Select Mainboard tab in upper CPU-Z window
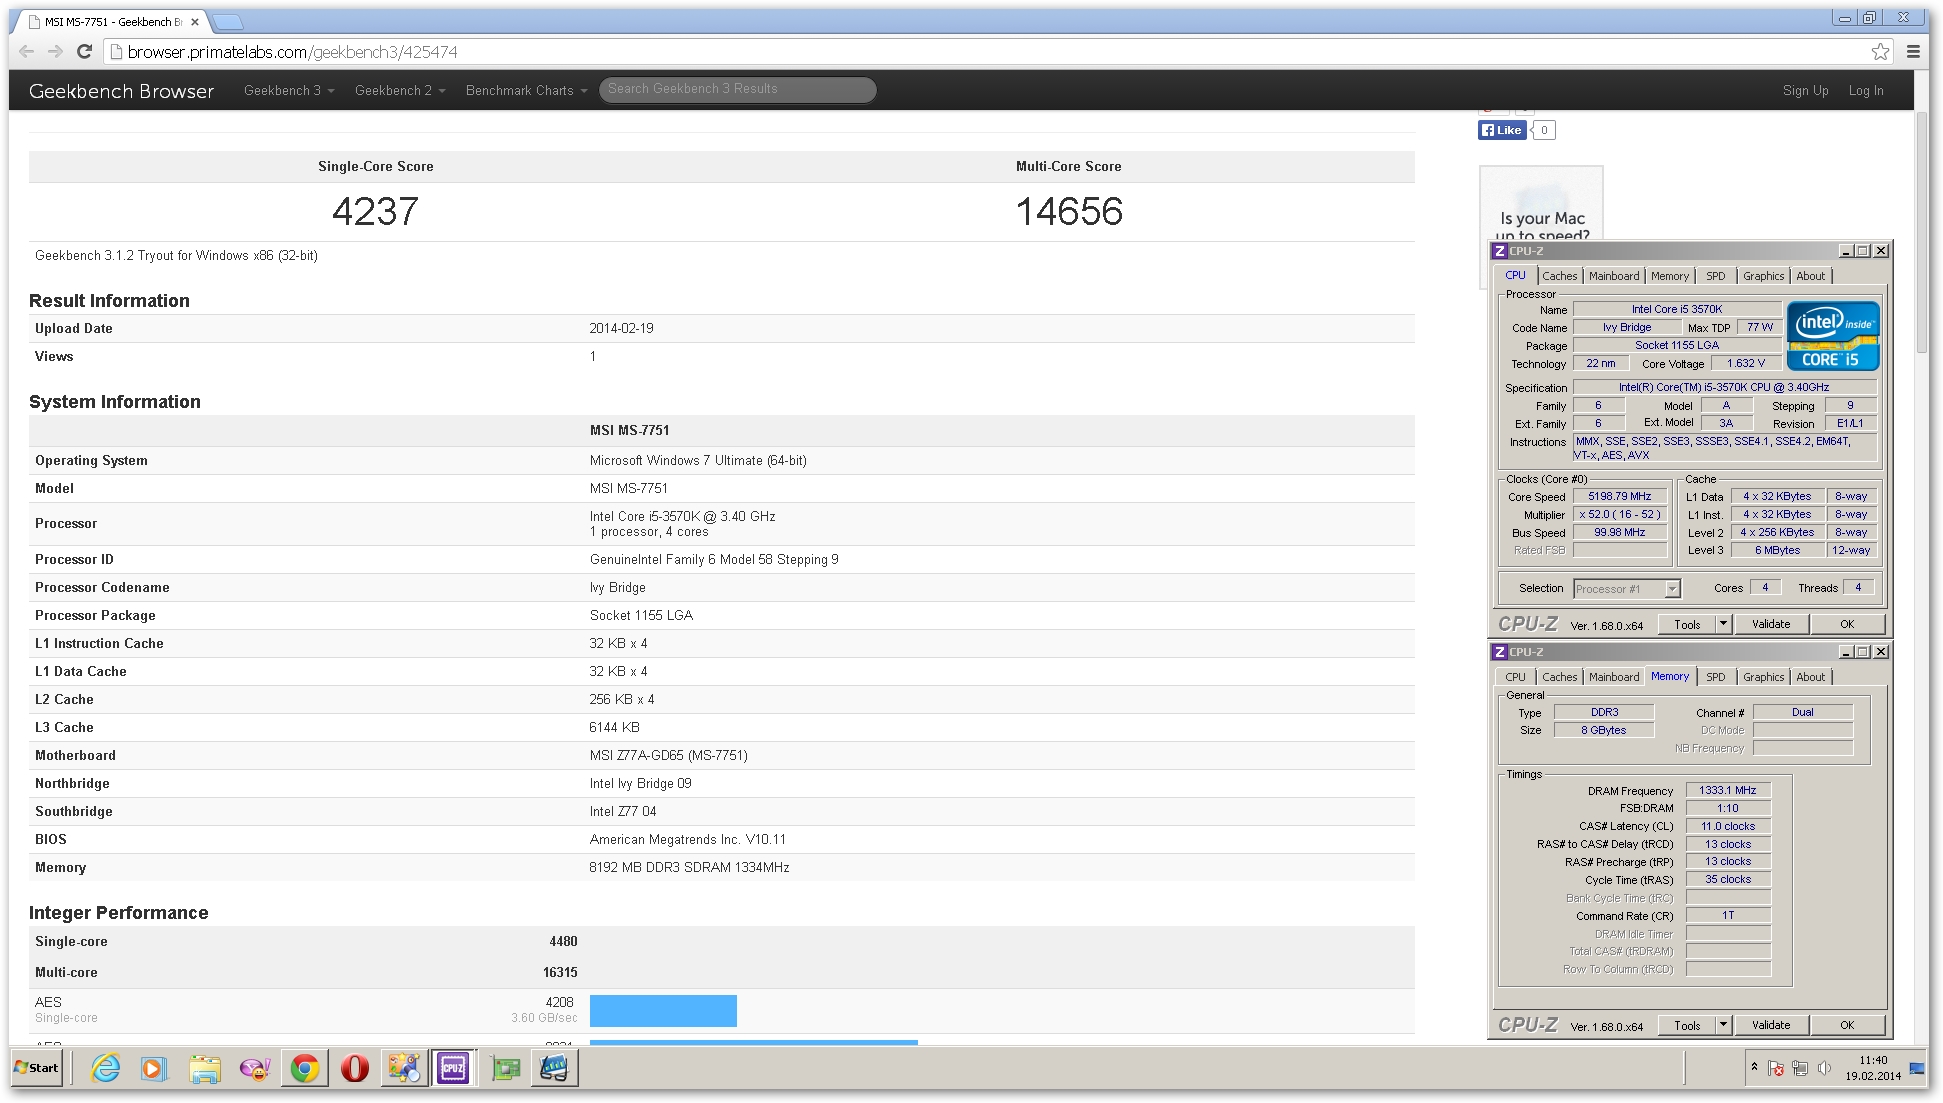The height and width of the screenshot is (1103, 1943). (1614, 276)
